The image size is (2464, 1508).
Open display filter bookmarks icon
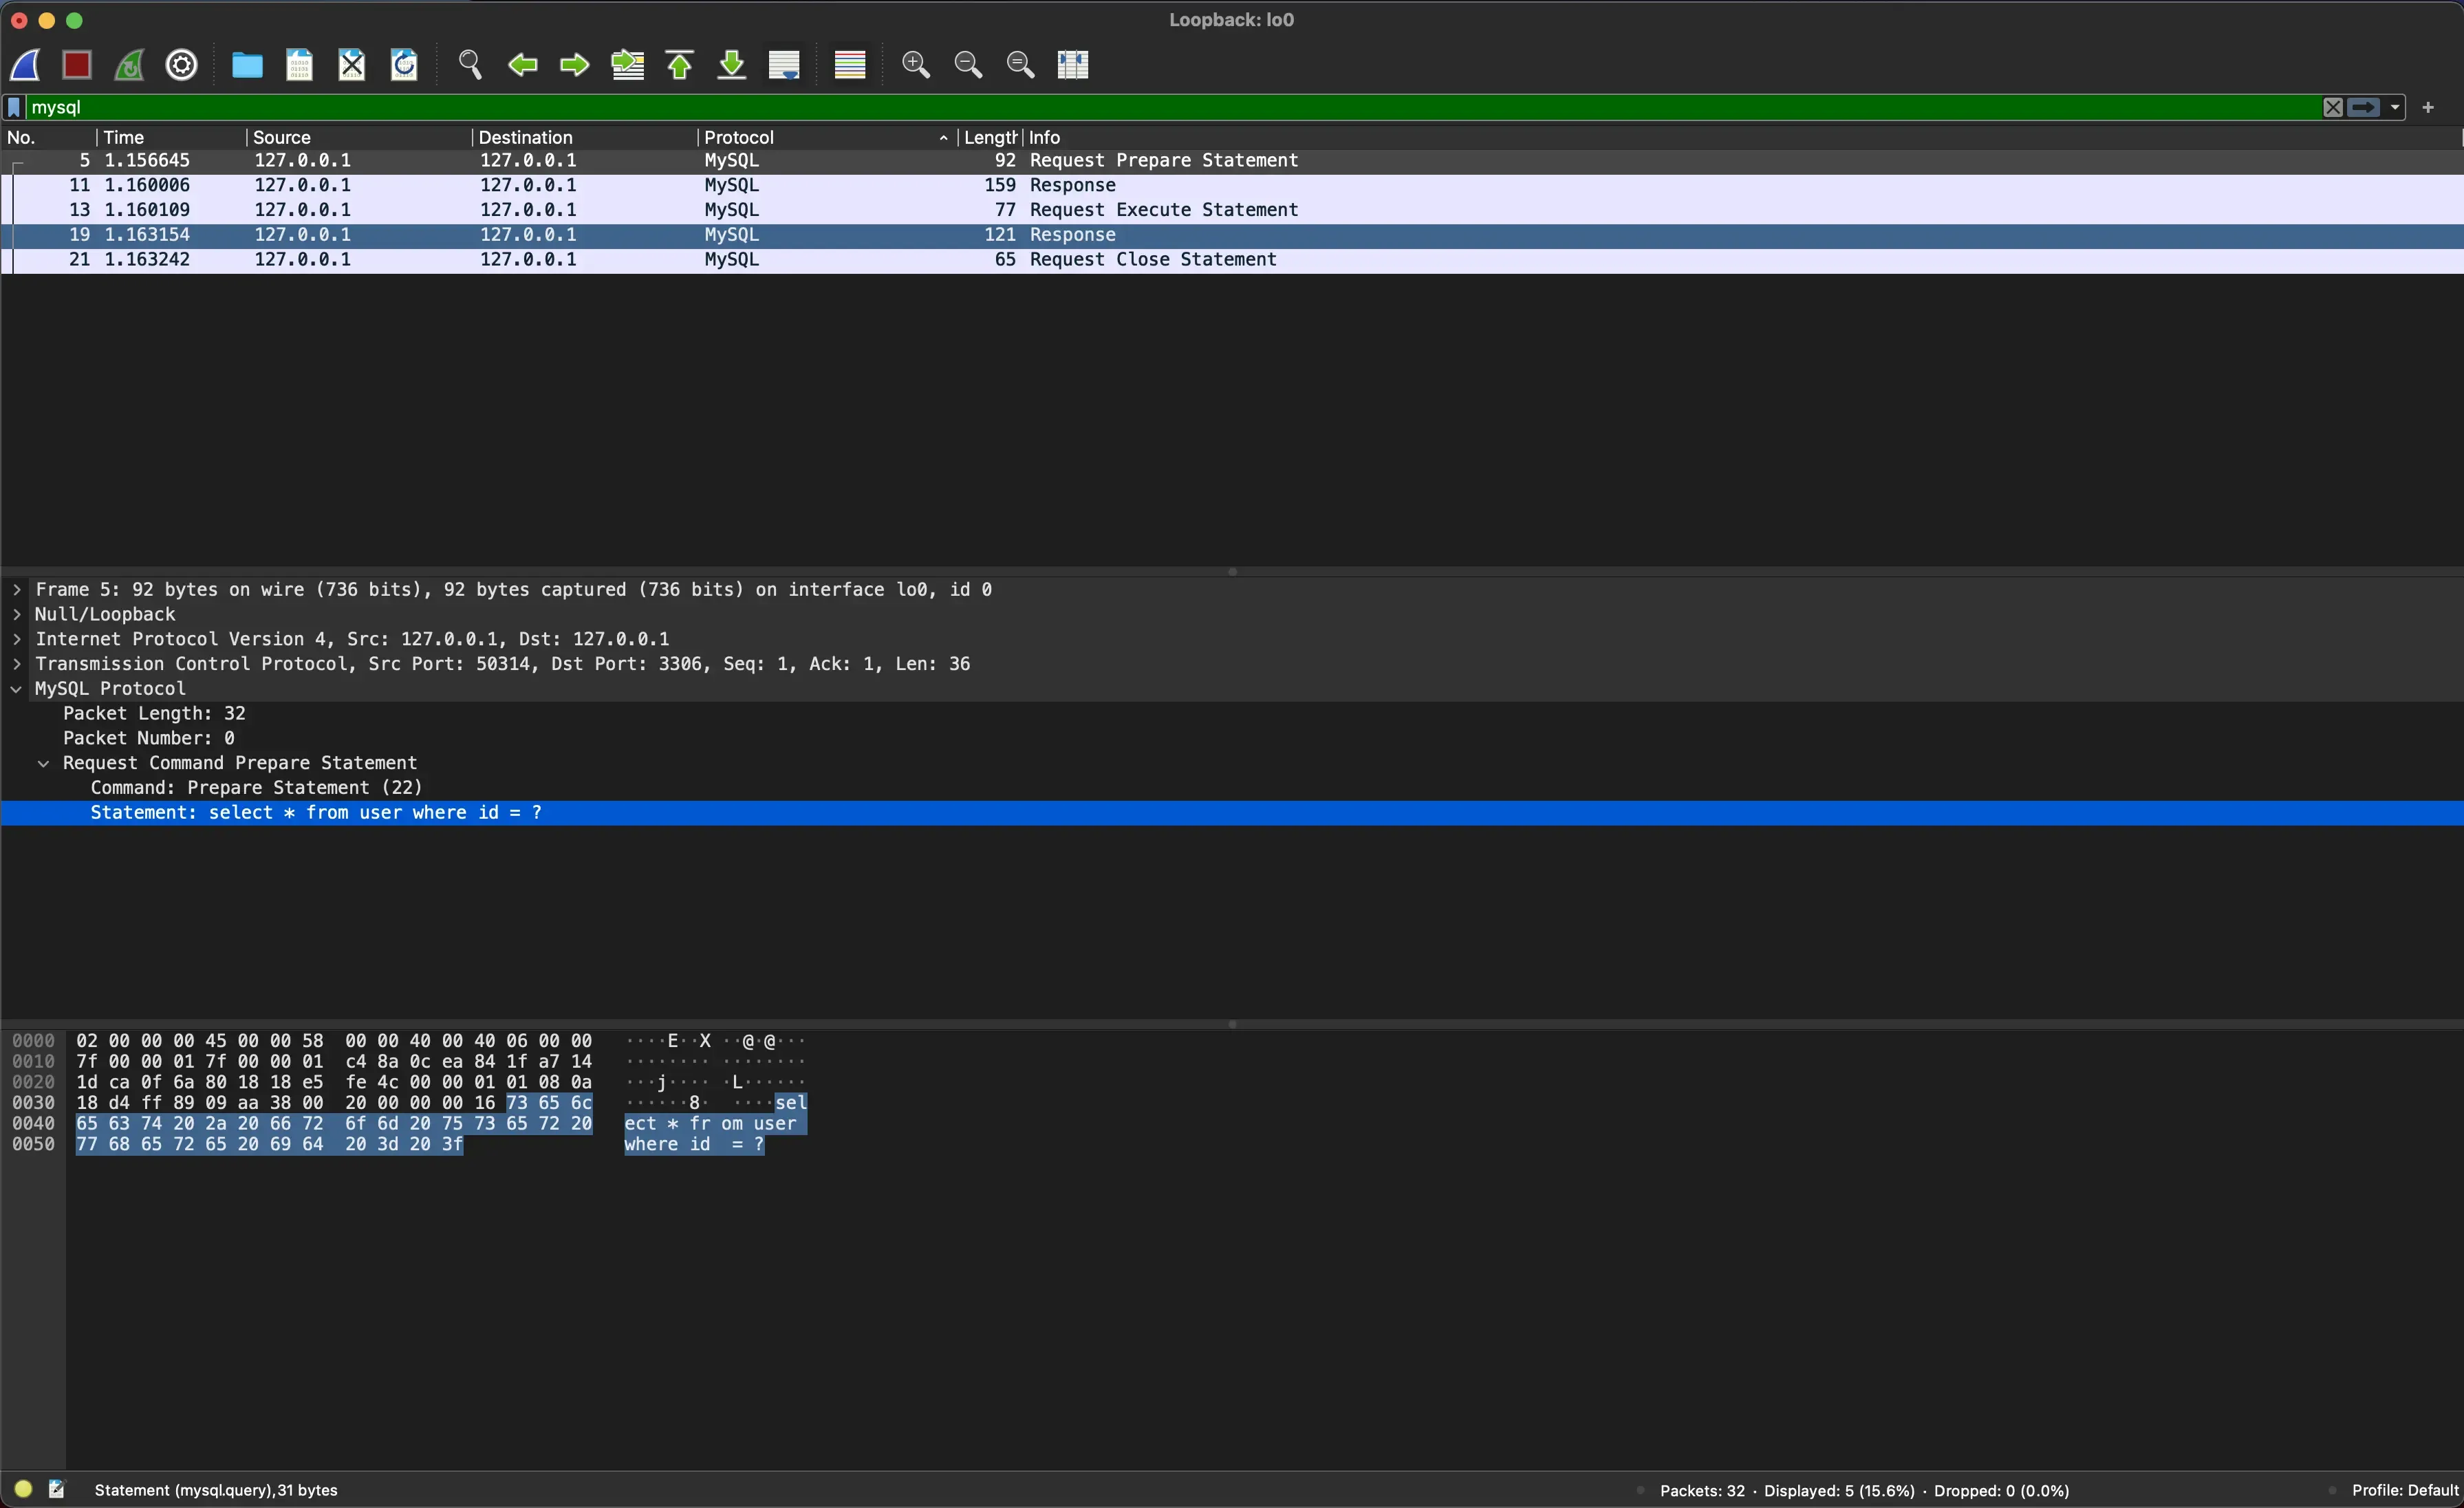tap(14, 107)
